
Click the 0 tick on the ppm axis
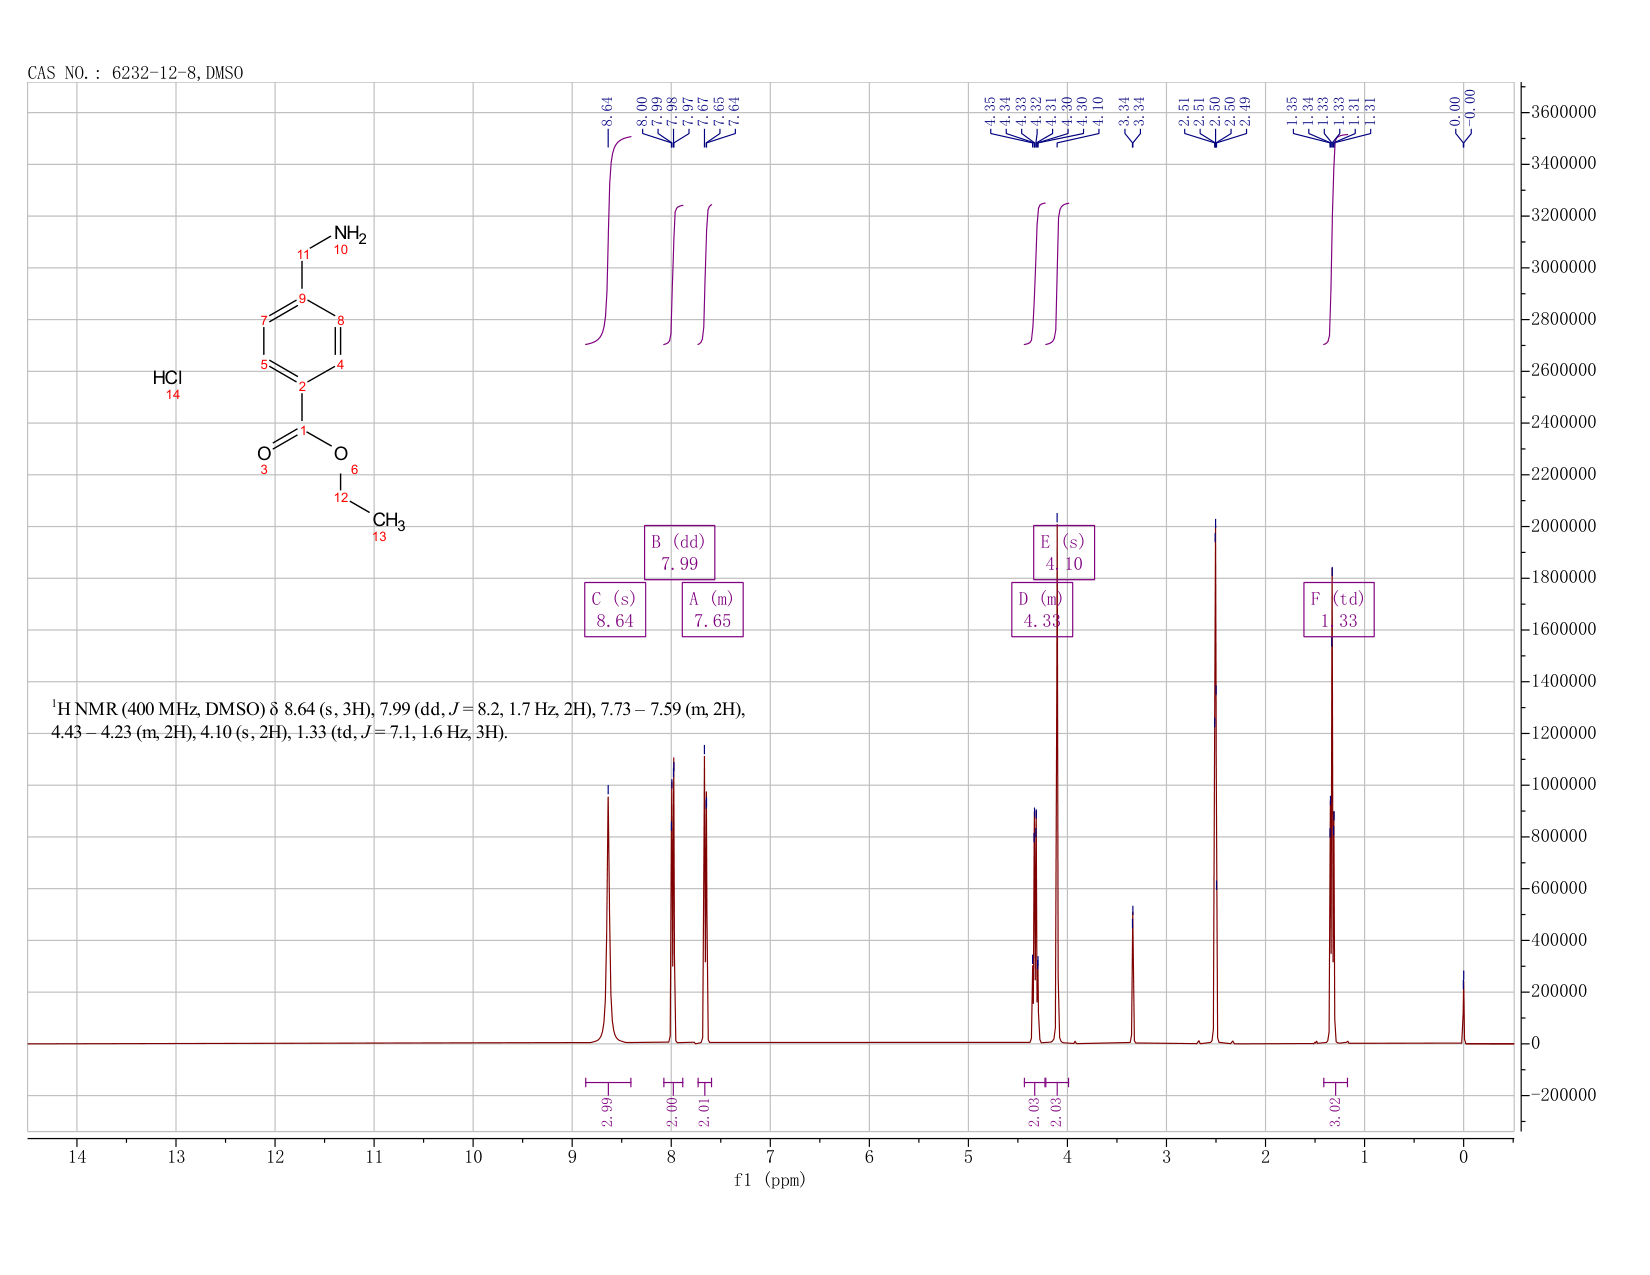1463,1157
